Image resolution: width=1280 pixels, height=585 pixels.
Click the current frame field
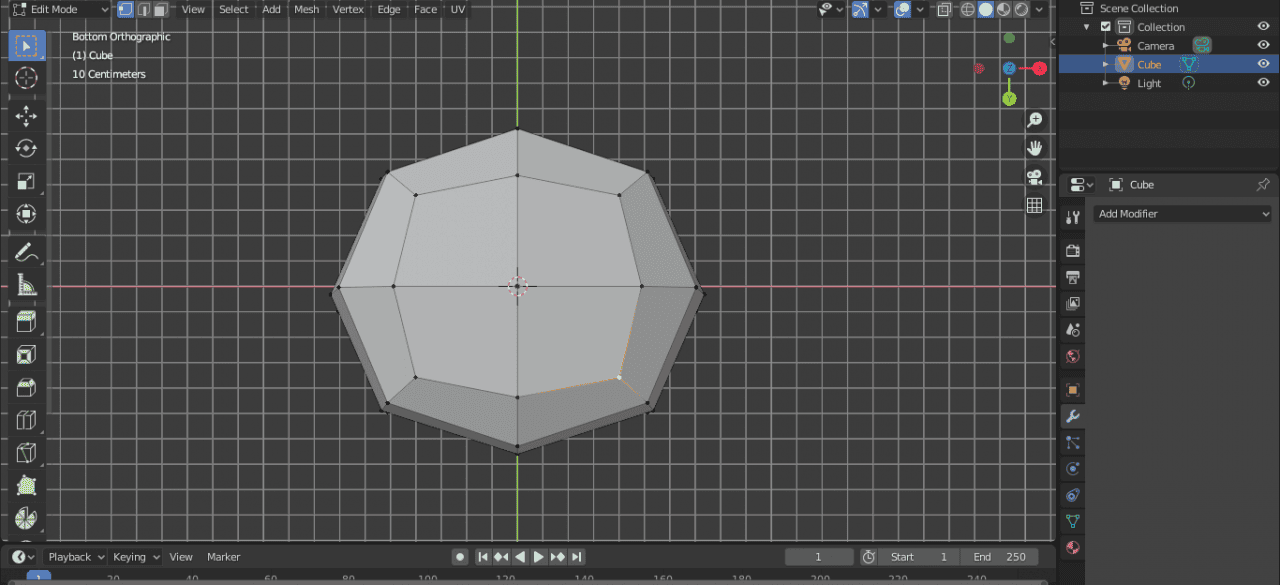click(x=819, y=556)
